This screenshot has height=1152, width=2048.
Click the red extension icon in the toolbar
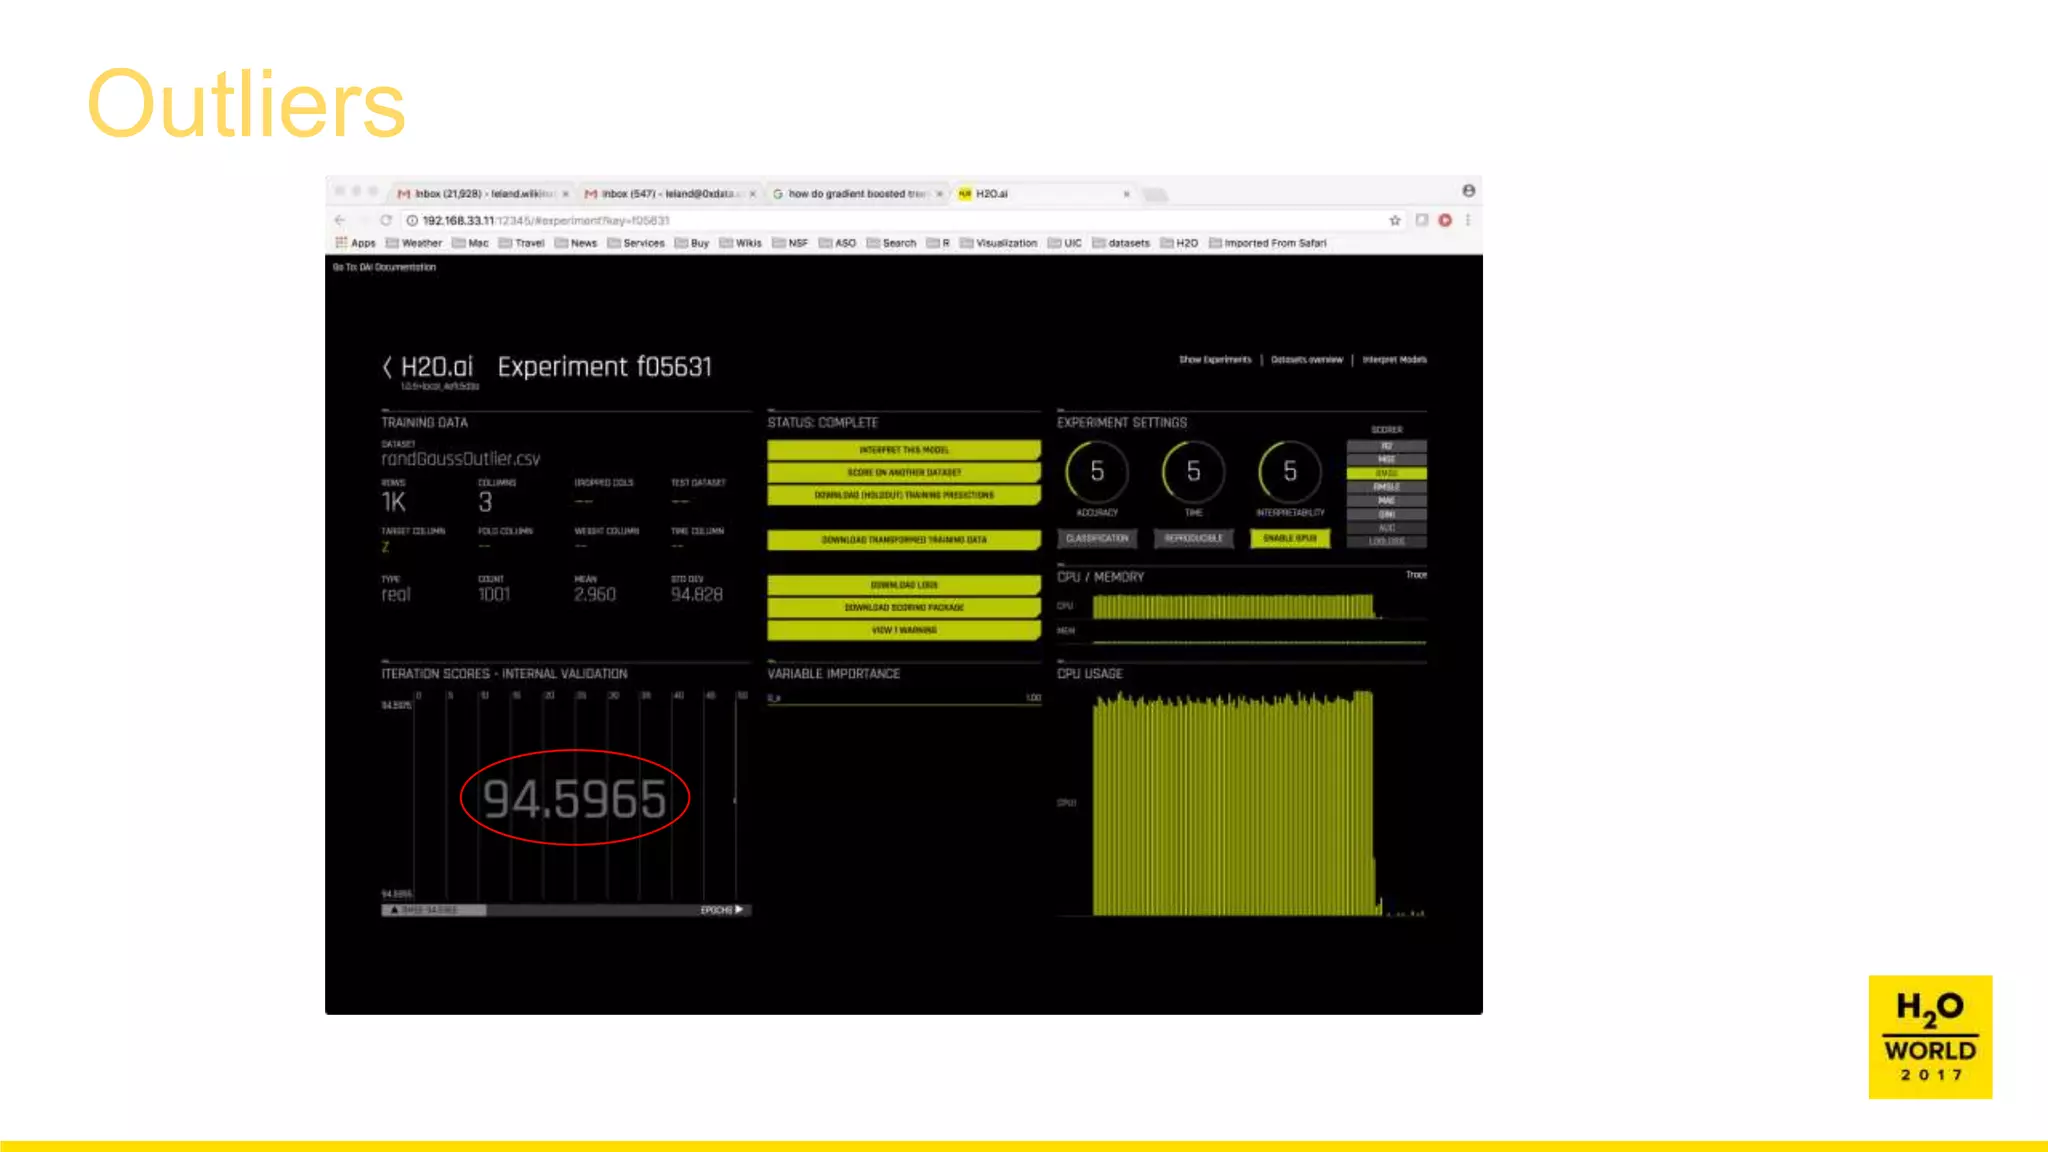pyautogui.click(x=1445, y=220)
